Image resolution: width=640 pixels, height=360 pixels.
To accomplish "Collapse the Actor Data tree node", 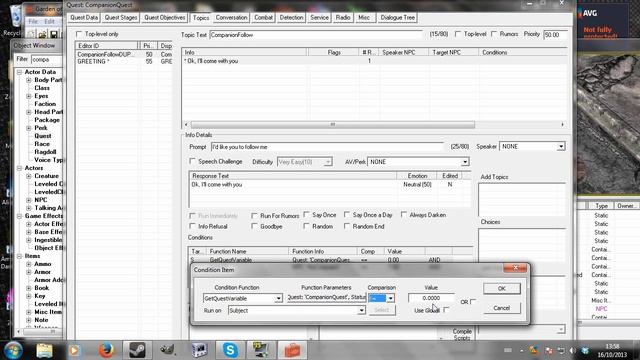I will pyautogui.click(x=19, y=72).
